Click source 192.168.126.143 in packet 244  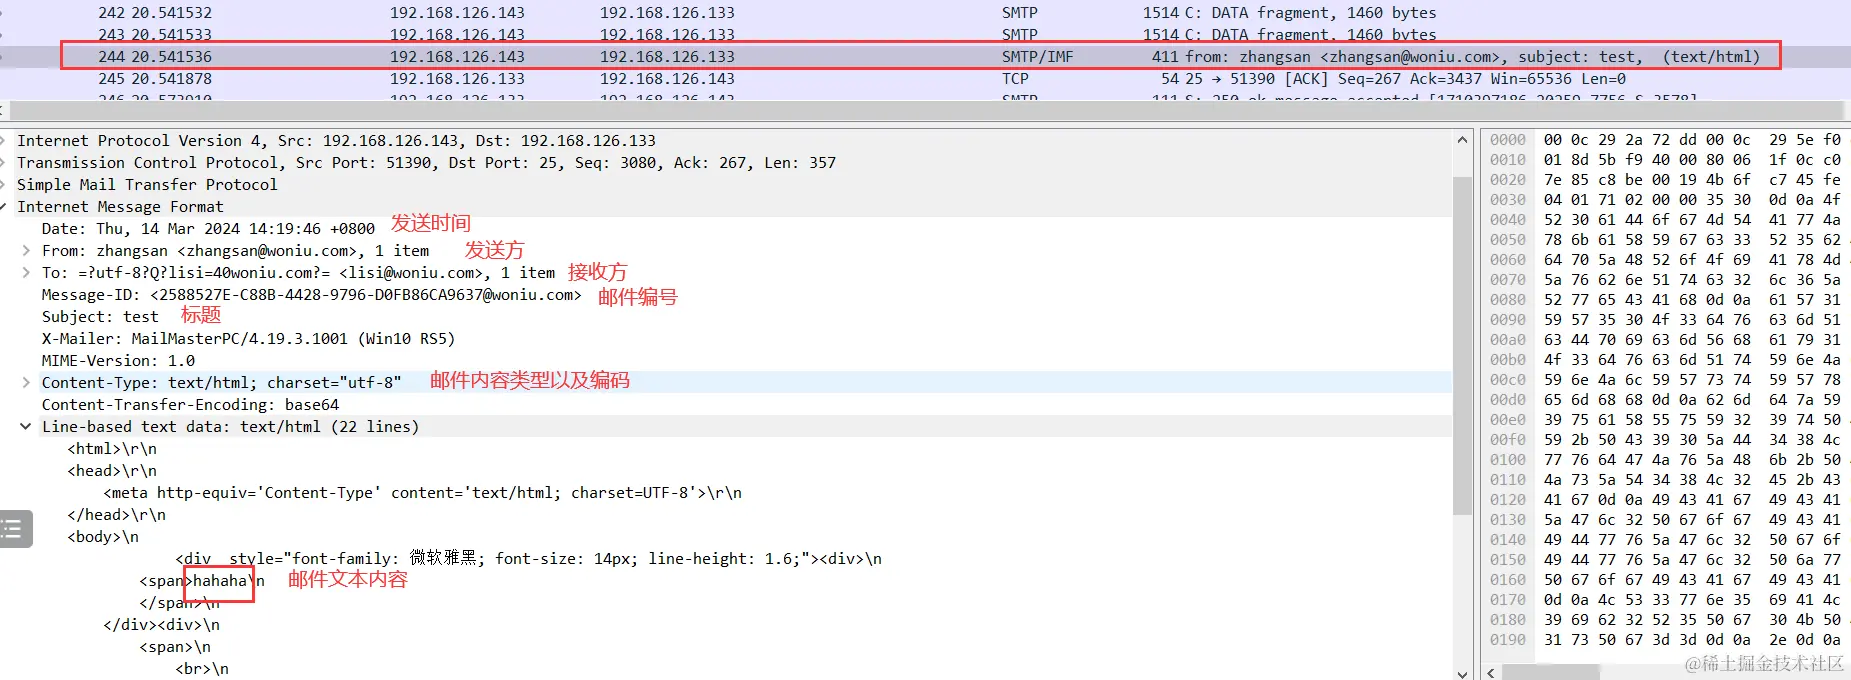tap(457, 56)
